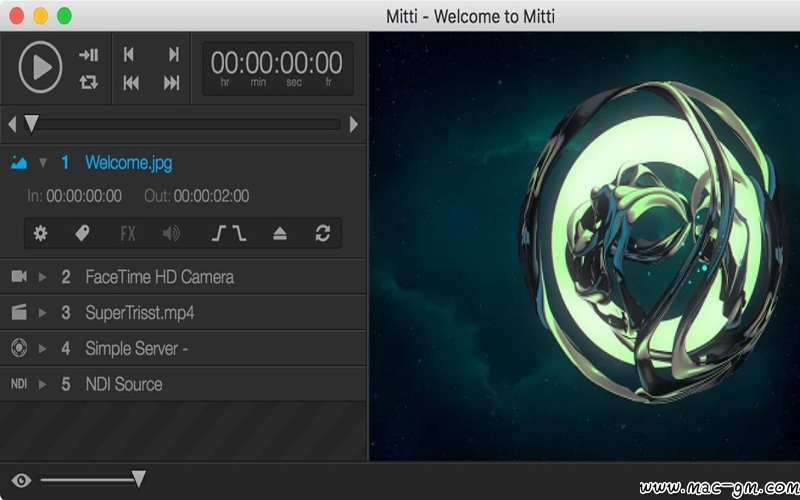The height and width of the screenshot is (500, 800).
Task: Click cue number 3
Action: [66, 313]
